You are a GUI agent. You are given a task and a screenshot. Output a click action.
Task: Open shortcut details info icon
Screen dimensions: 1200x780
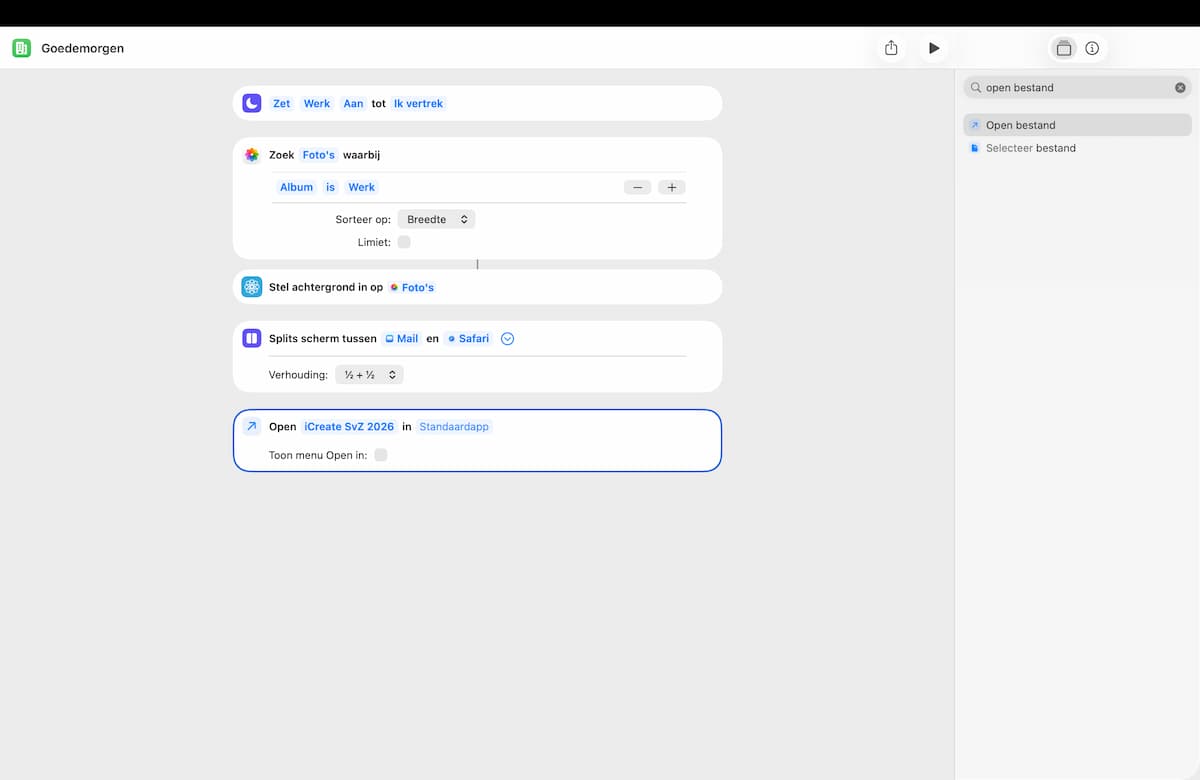[1092, 48]
